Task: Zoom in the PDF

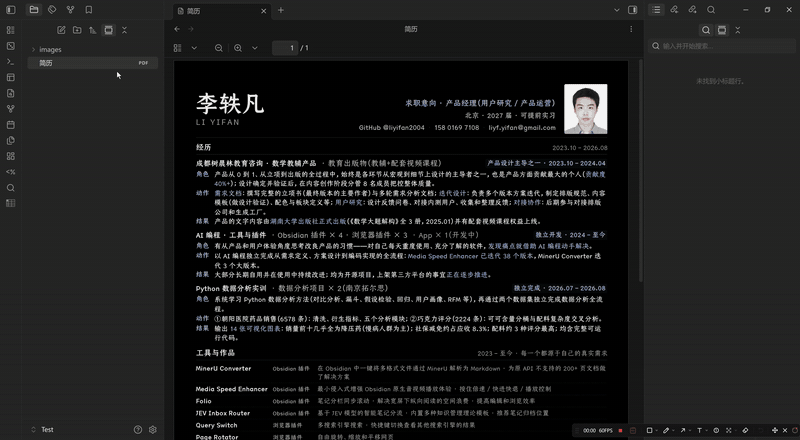Action: click(x=238, y=48)
